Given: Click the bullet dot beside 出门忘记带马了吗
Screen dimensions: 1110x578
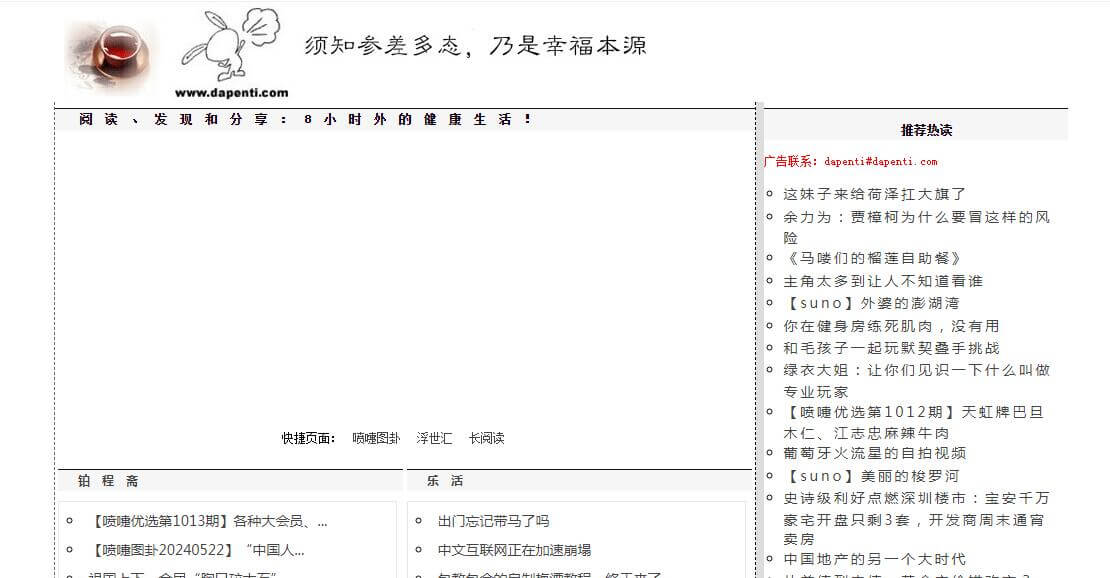Looking at the screenshot, I should point(421,521).
